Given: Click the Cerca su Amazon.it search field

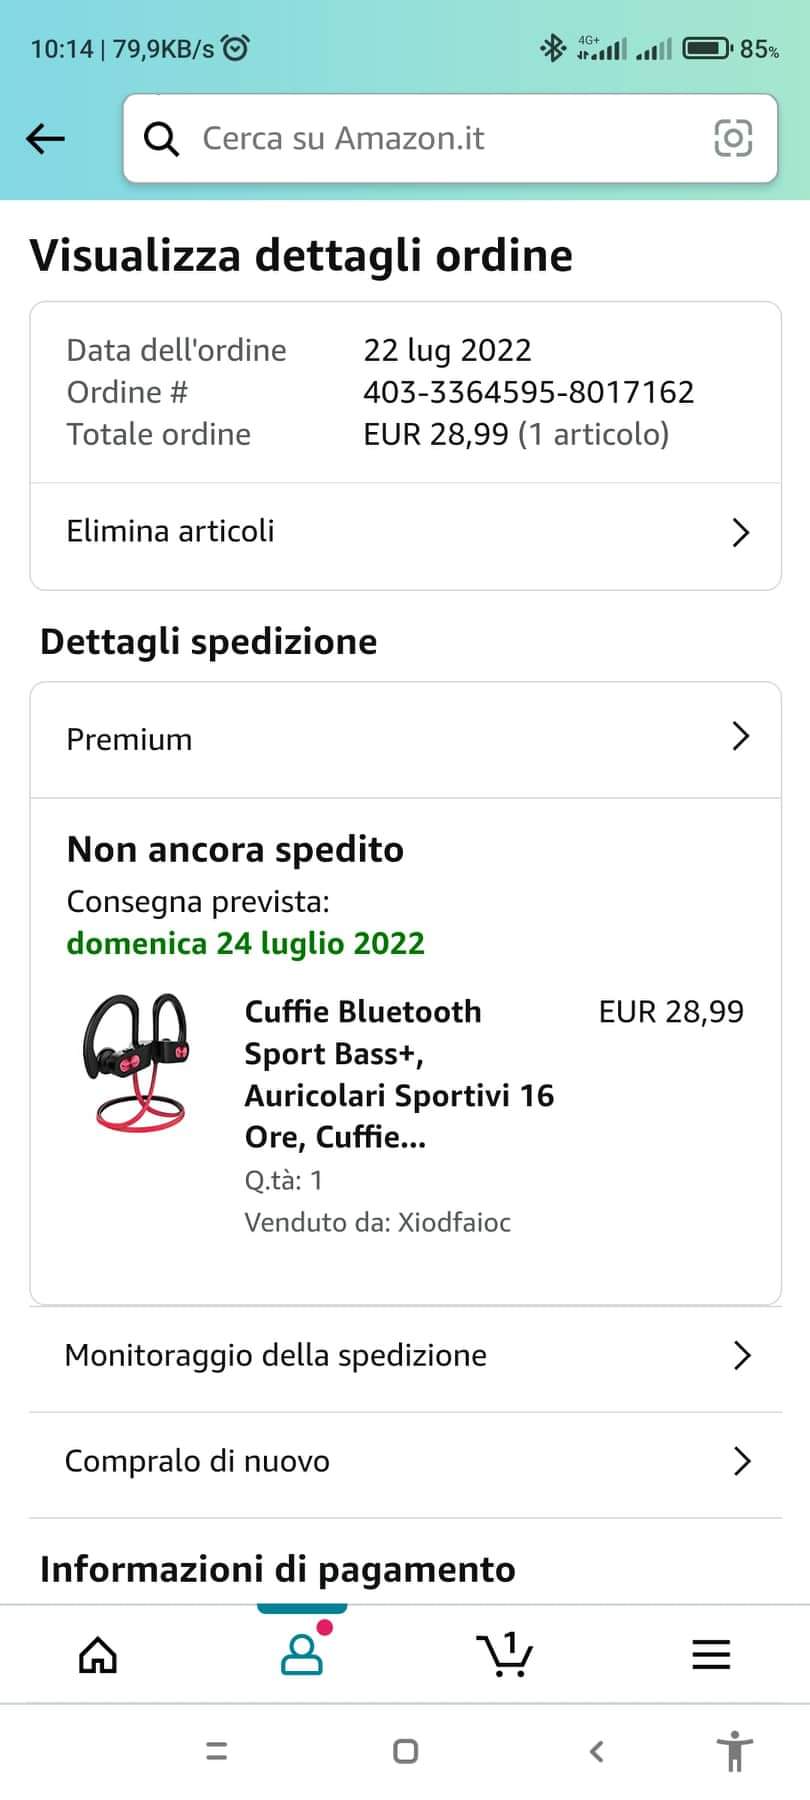Looking at the screenshot, I should pyautogui.click(x=450, y=138).
